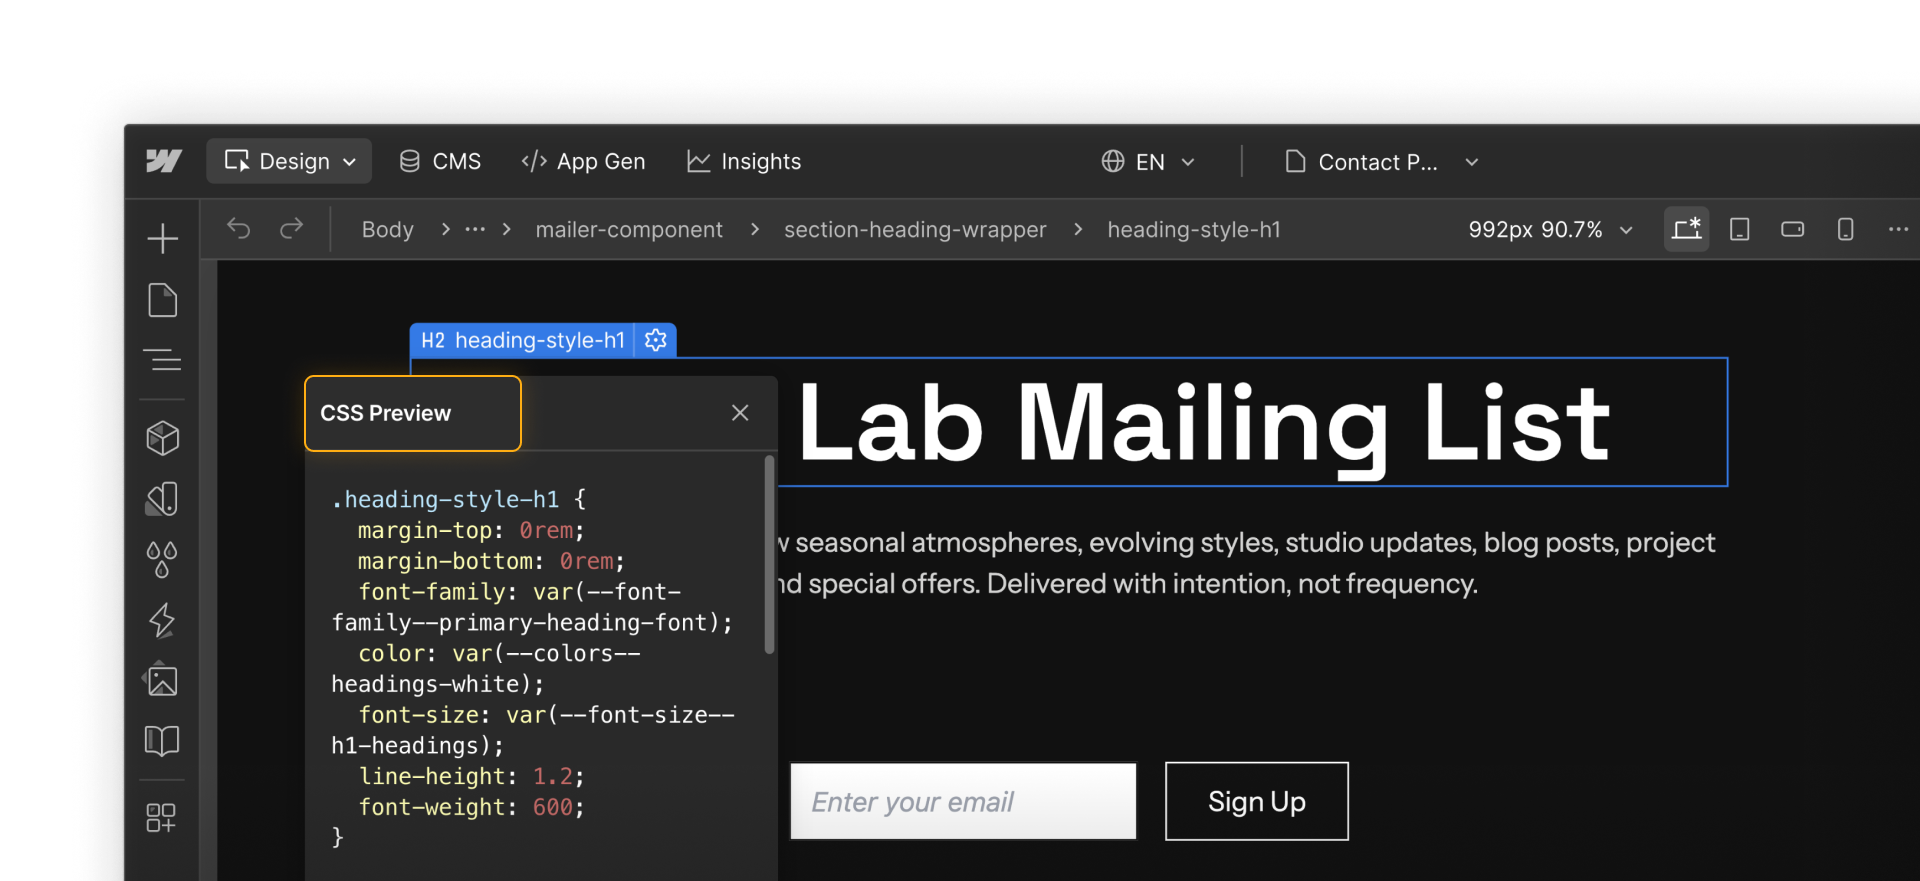
Task: Click the seasonal atmospheres paragraph text
Action: coord(1246,563)
